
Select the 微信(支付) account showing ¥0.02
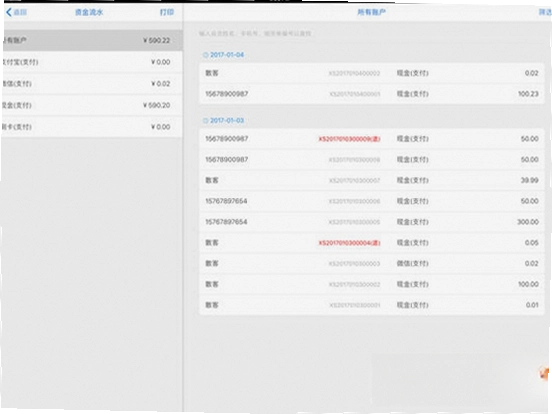(92, 84)
